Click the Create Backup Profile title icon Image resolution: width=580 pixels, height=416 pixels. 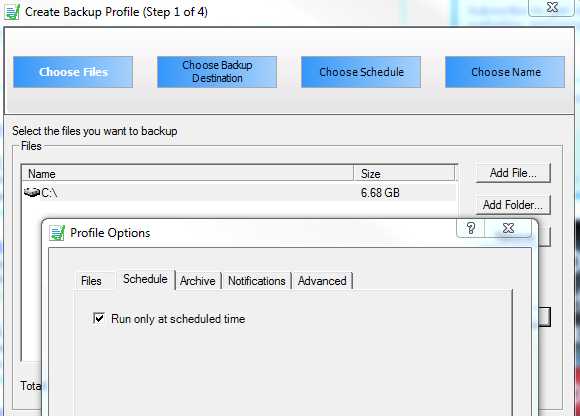coord(12,12)
